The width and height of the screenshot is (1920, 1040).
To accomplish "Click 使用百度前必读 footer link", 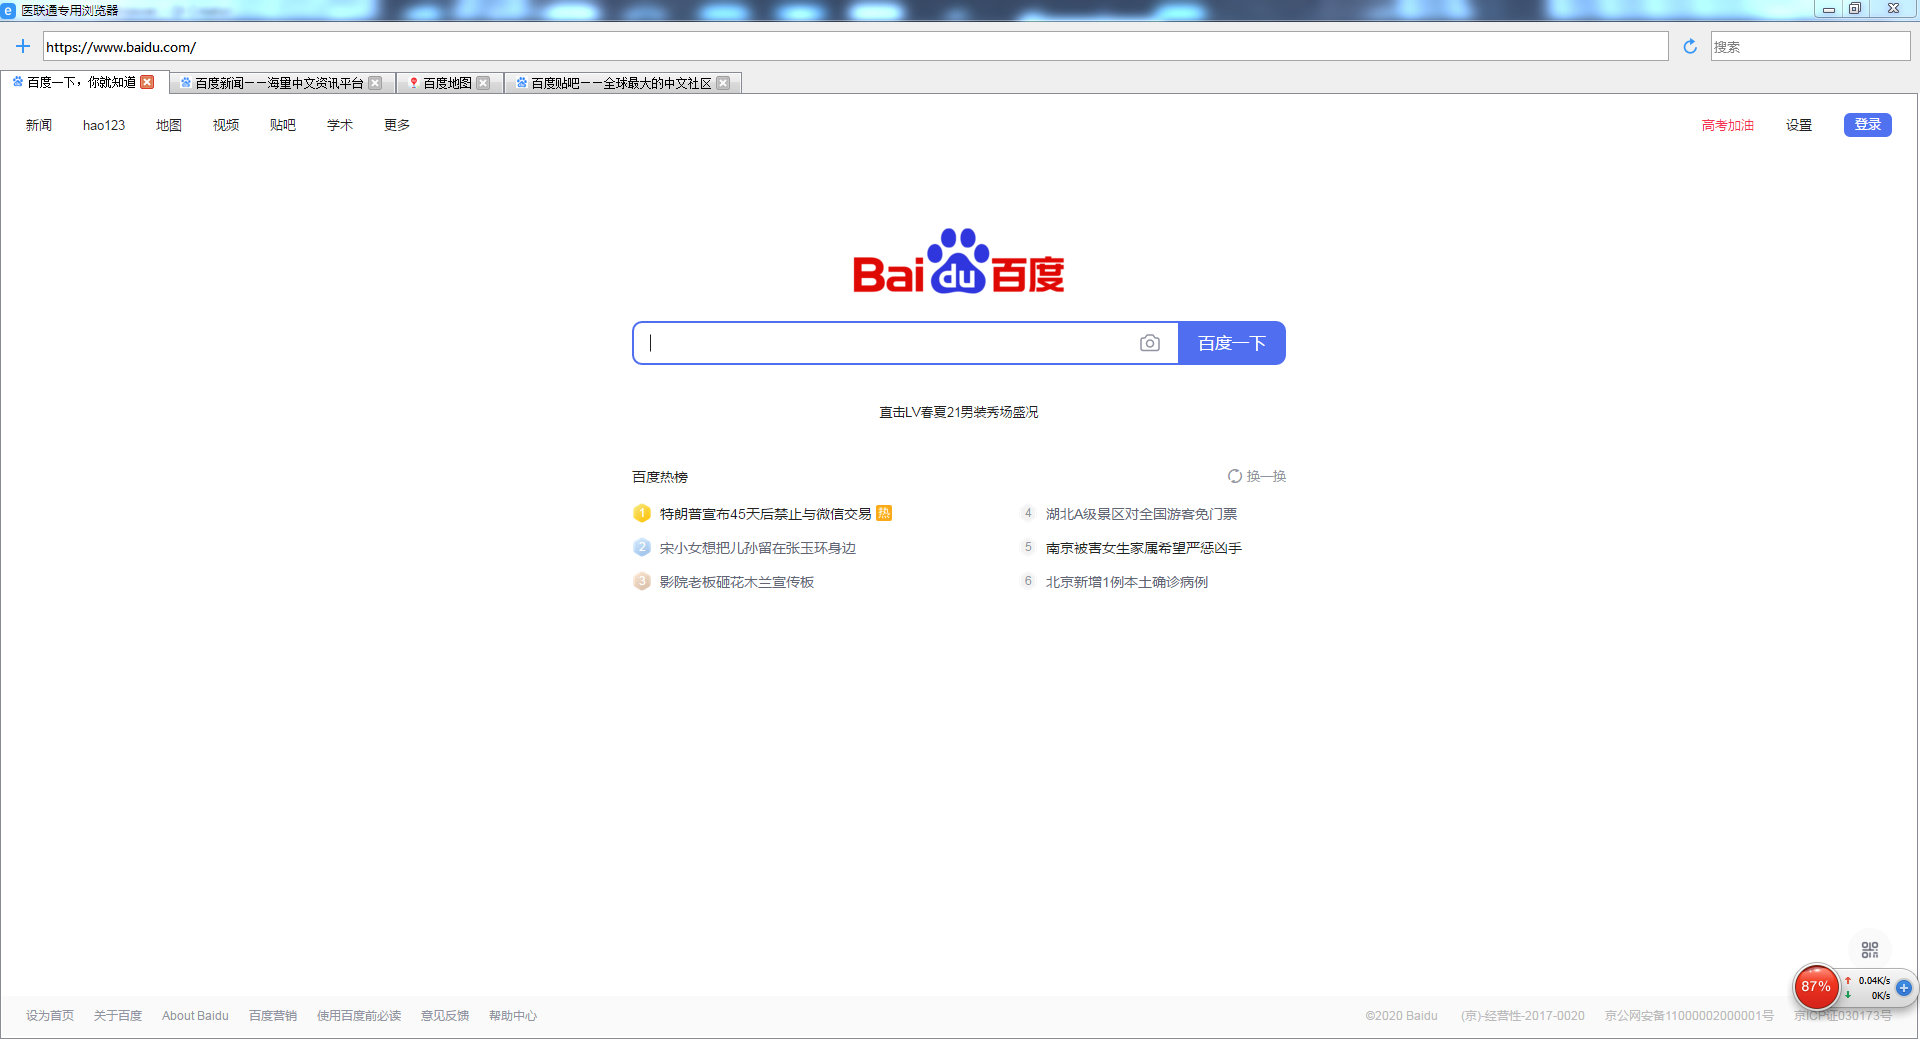I will 359,1016.
